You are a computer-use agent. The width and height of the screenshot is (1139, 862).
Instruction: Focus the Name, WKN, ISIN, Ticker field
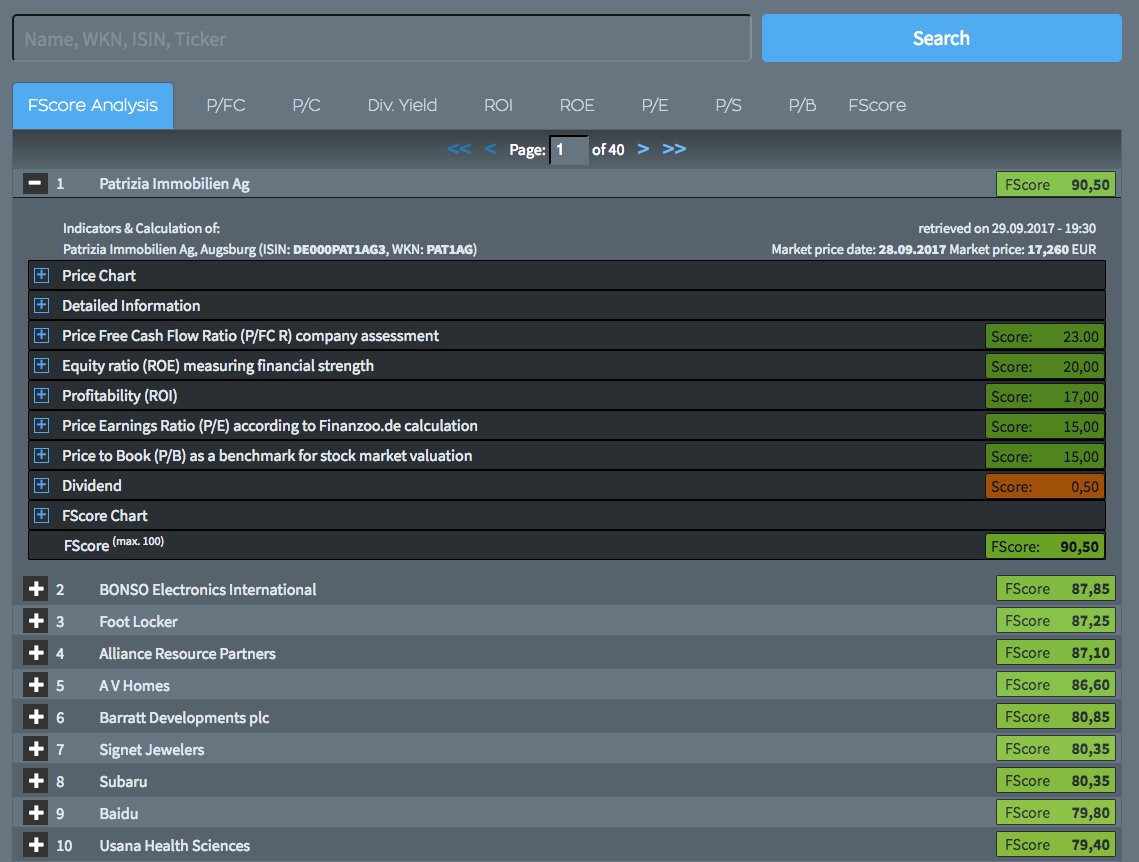point(381,38)
